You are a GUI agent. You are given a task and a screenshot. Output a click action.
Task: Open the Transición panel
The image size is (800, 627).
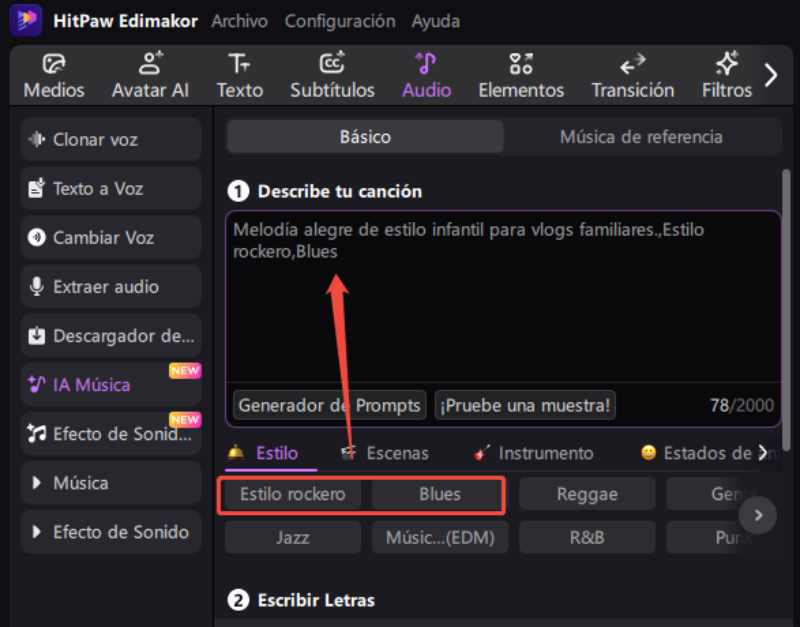pyautogui.click(x=633, y=77)
